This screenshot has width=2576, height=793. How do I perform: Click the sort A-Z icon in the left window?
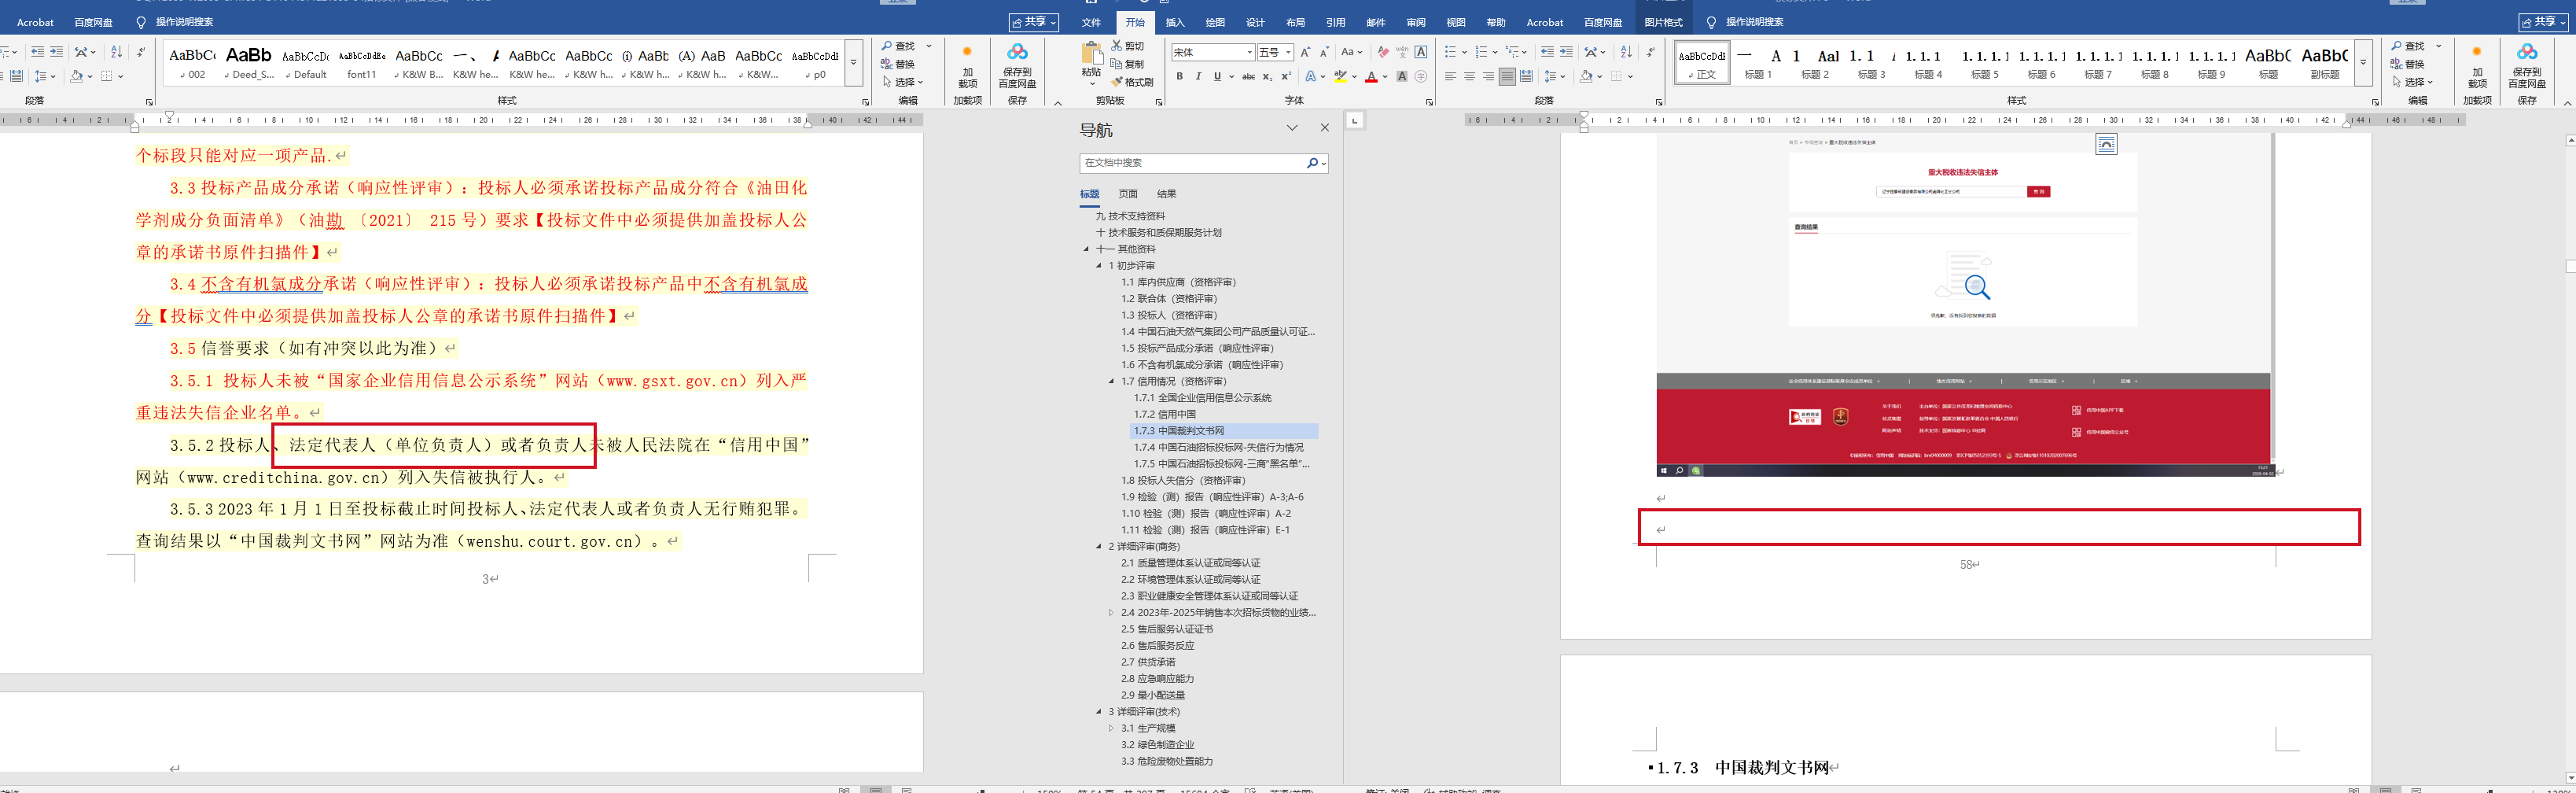coord(116,52)
